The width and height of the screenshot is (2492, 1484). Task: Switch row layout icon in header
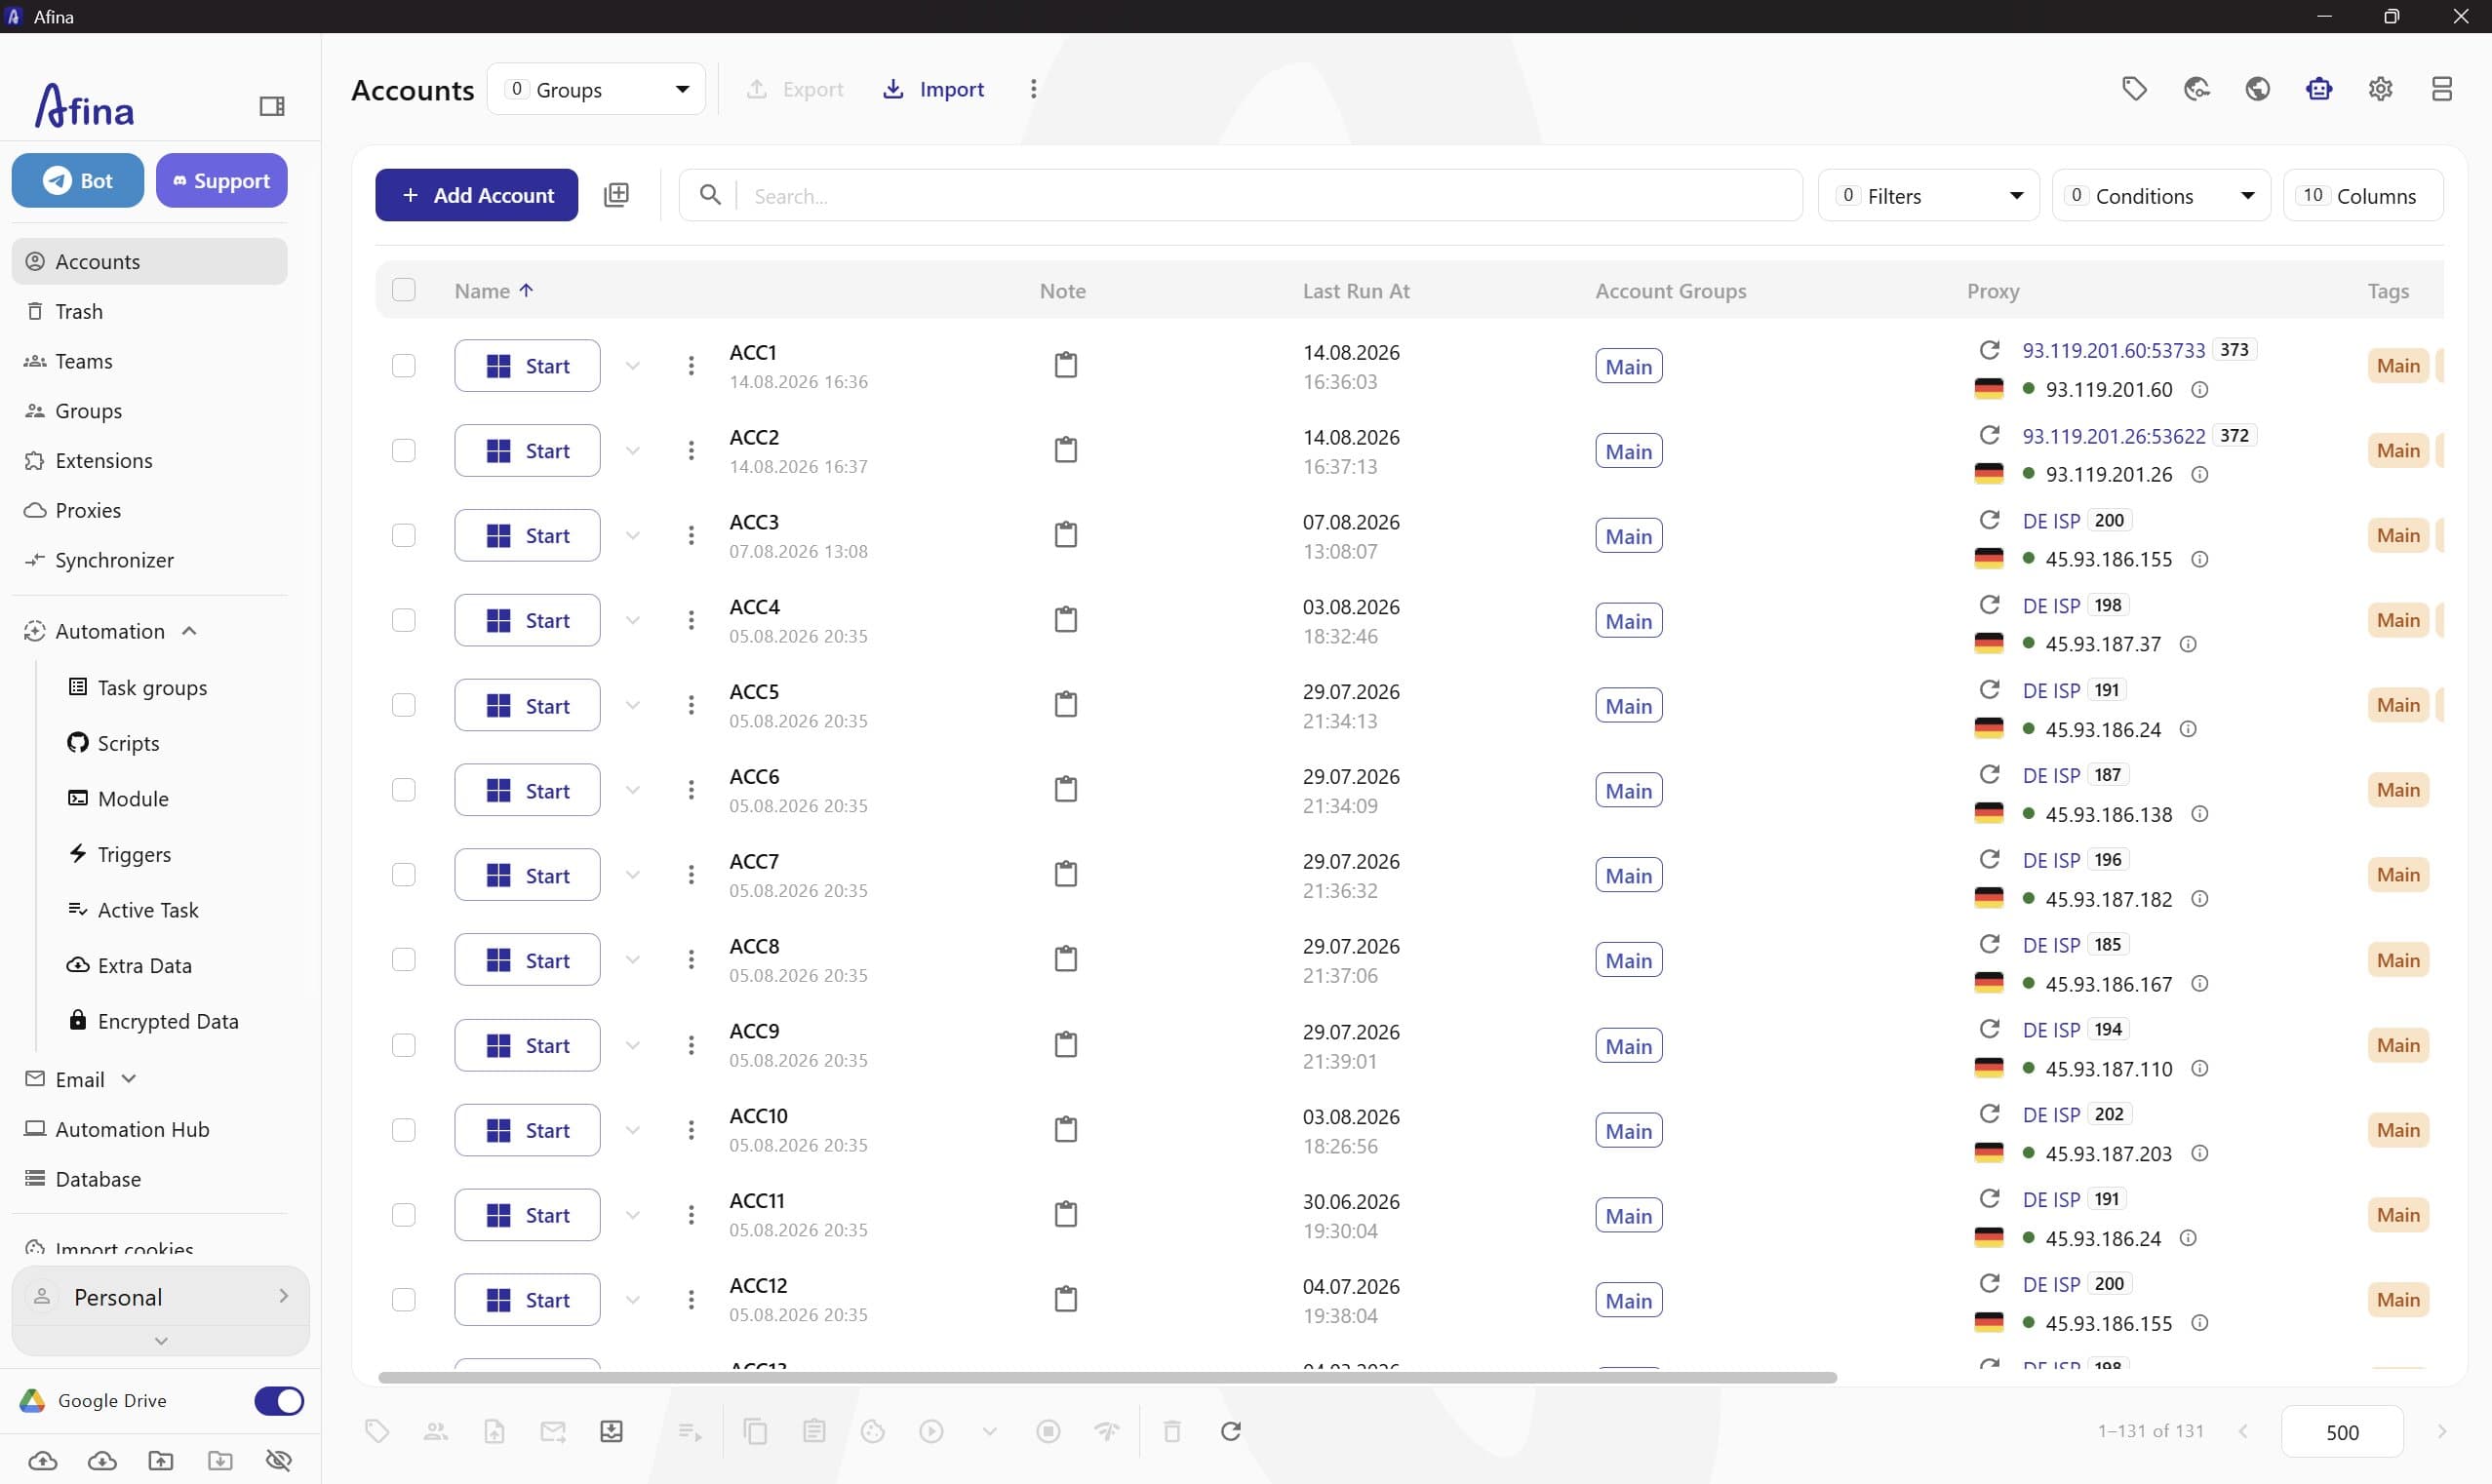[2441, 89]
